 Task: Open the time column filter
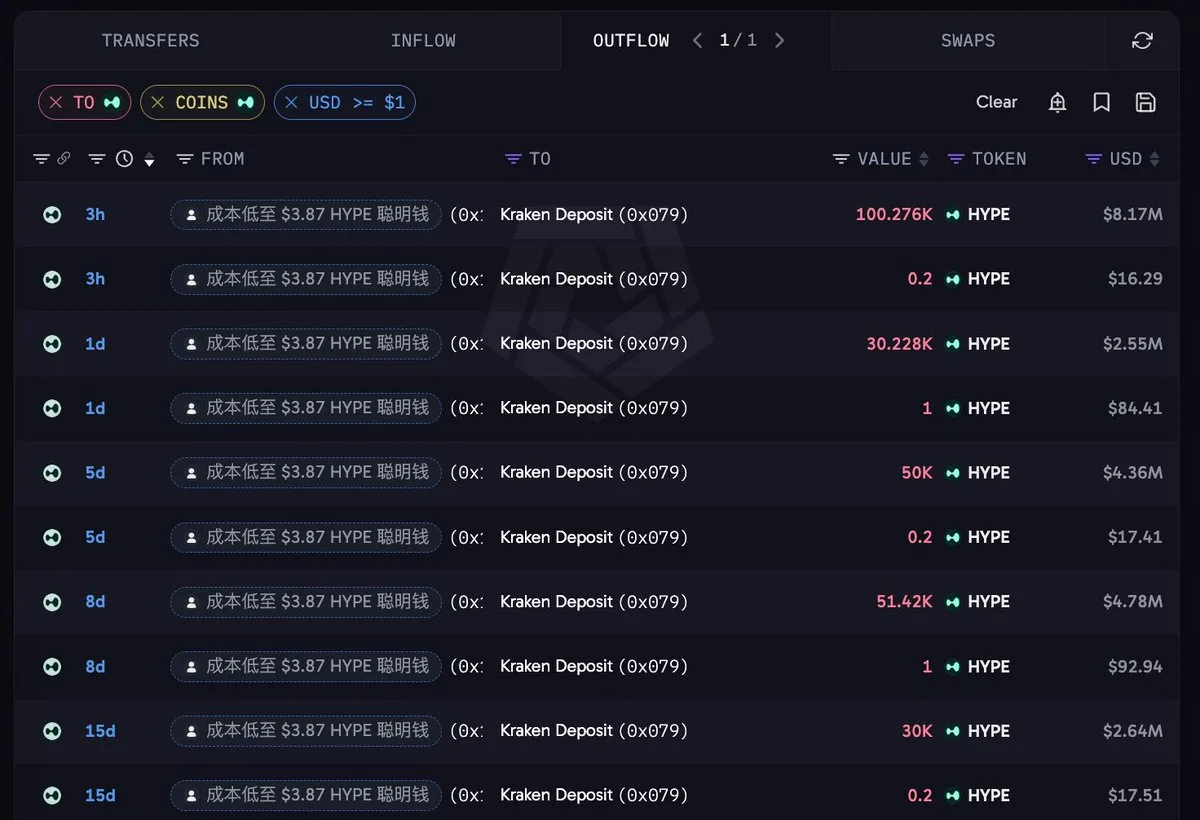96,158
